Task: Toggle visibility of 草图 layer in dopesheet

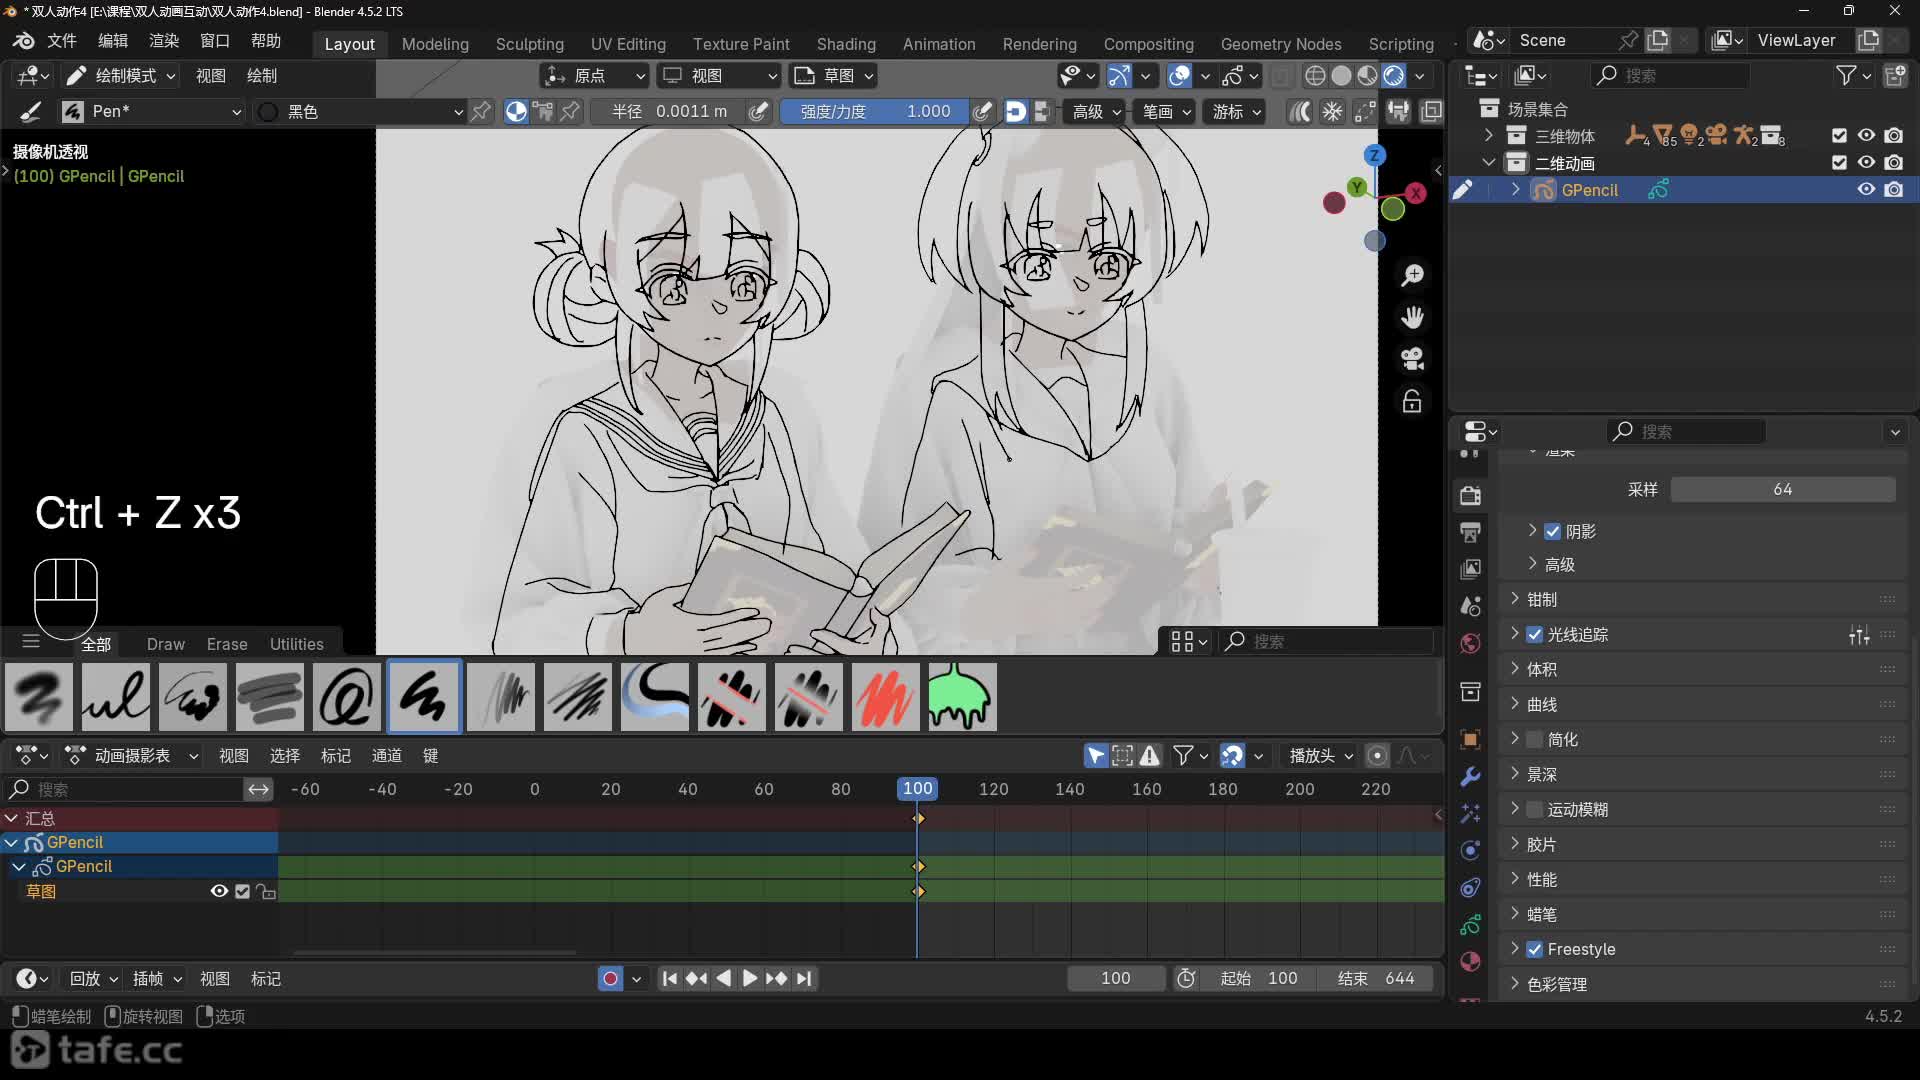Action: tap(219, 891)
